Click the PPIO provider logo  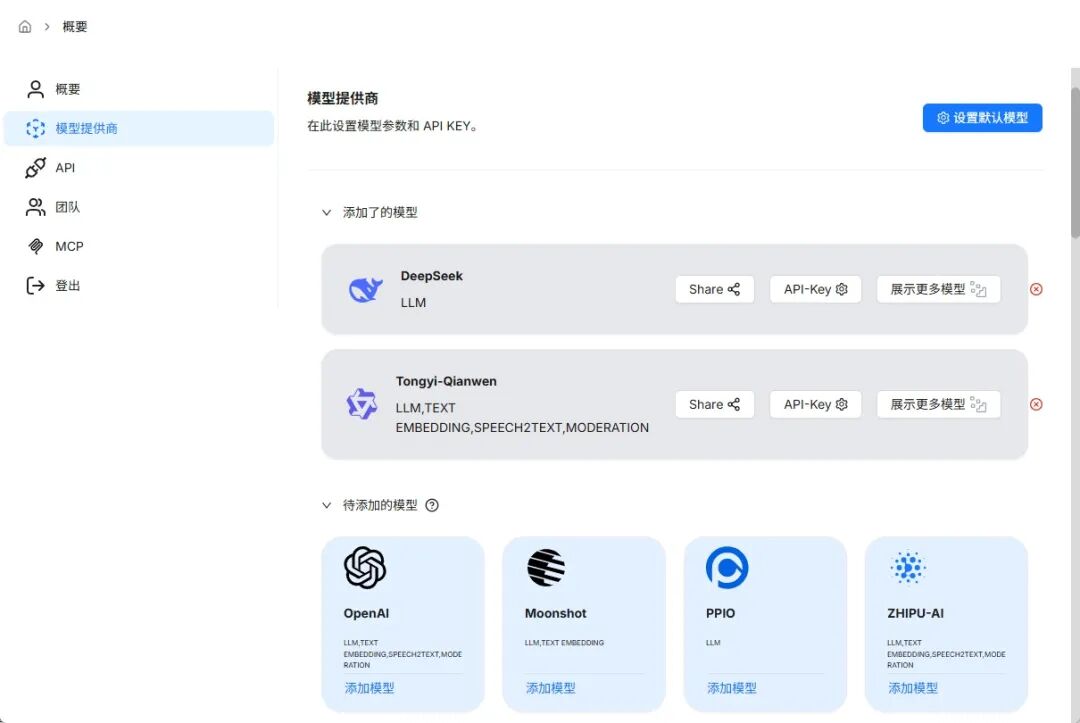725,567
